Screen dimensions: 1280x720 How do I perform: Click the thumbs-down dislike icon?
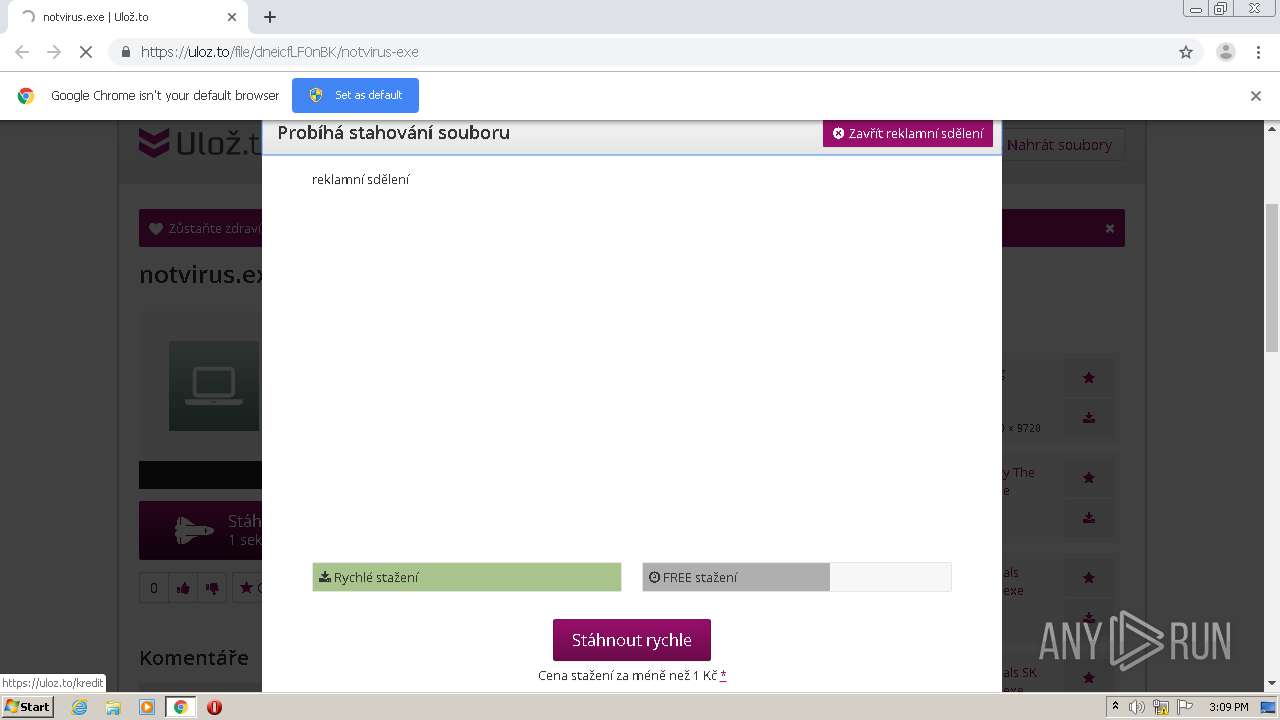click(212, 588)
